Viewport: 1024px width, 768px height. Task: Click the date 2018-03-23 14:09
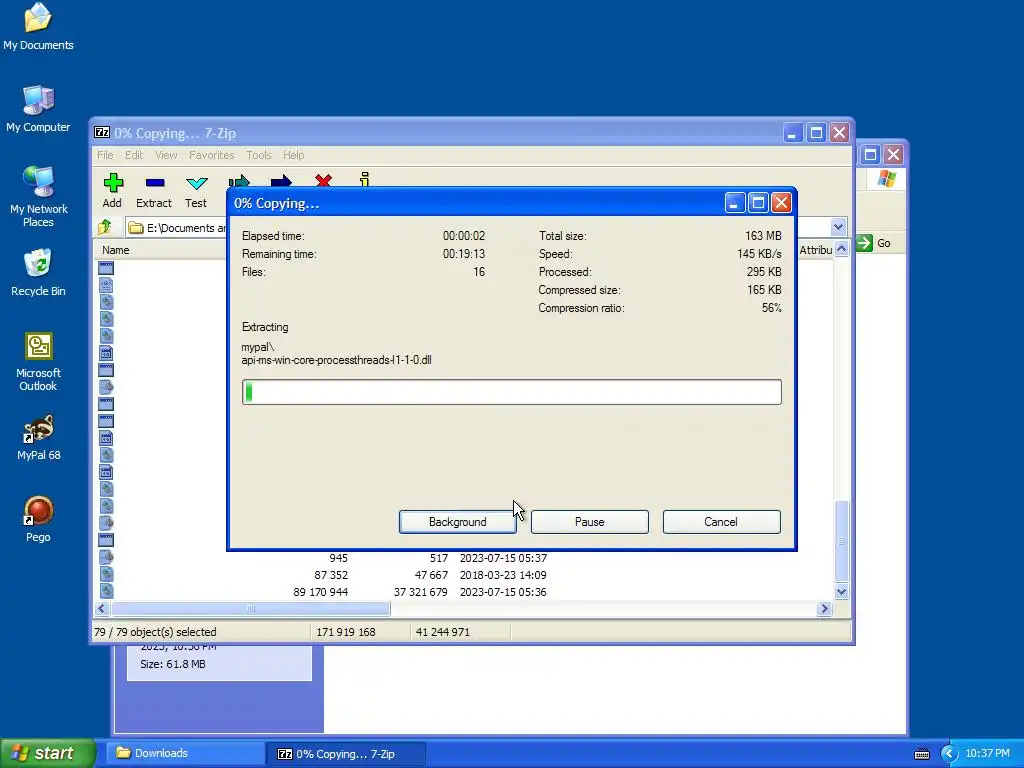503,575
